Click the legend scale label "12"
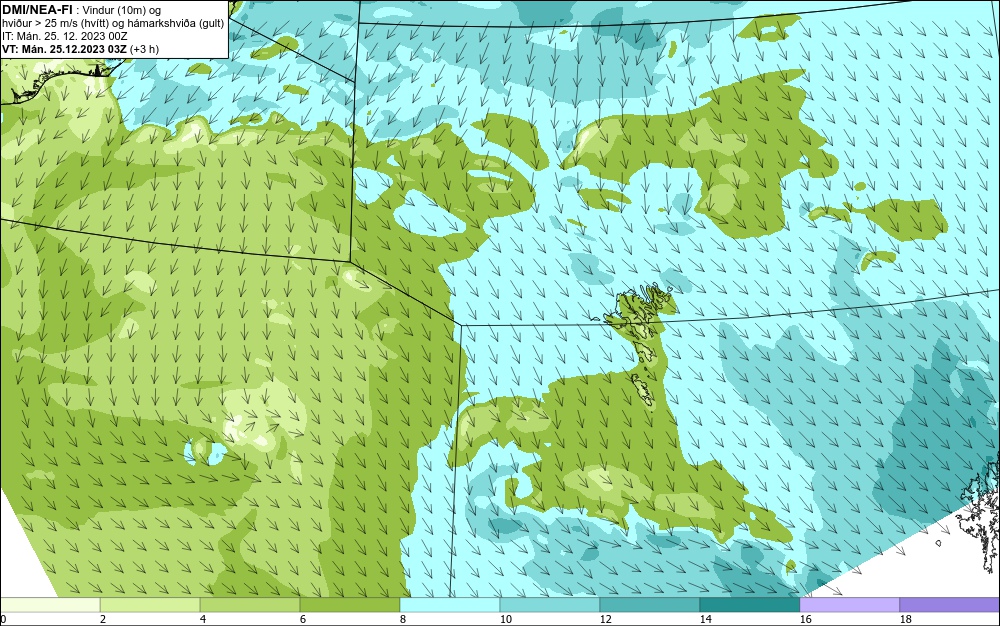 (x=605, y=619)
